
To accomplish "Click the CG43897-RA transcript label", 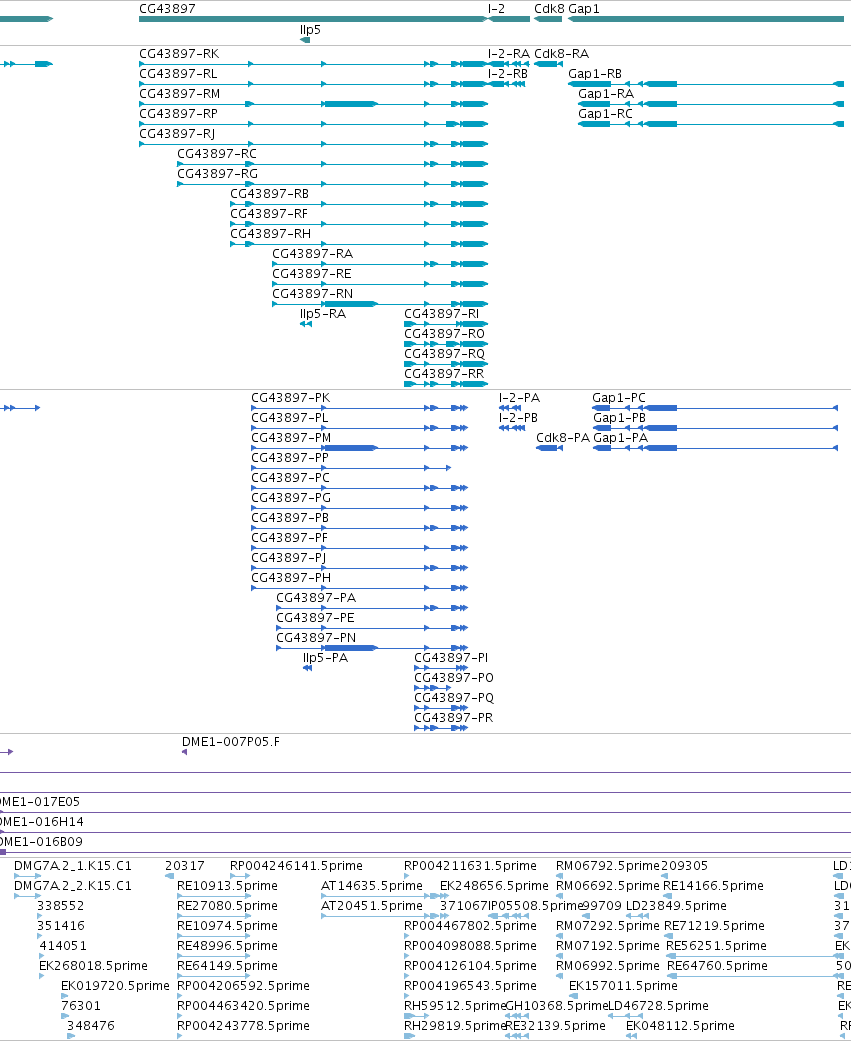I will (313, 254).
